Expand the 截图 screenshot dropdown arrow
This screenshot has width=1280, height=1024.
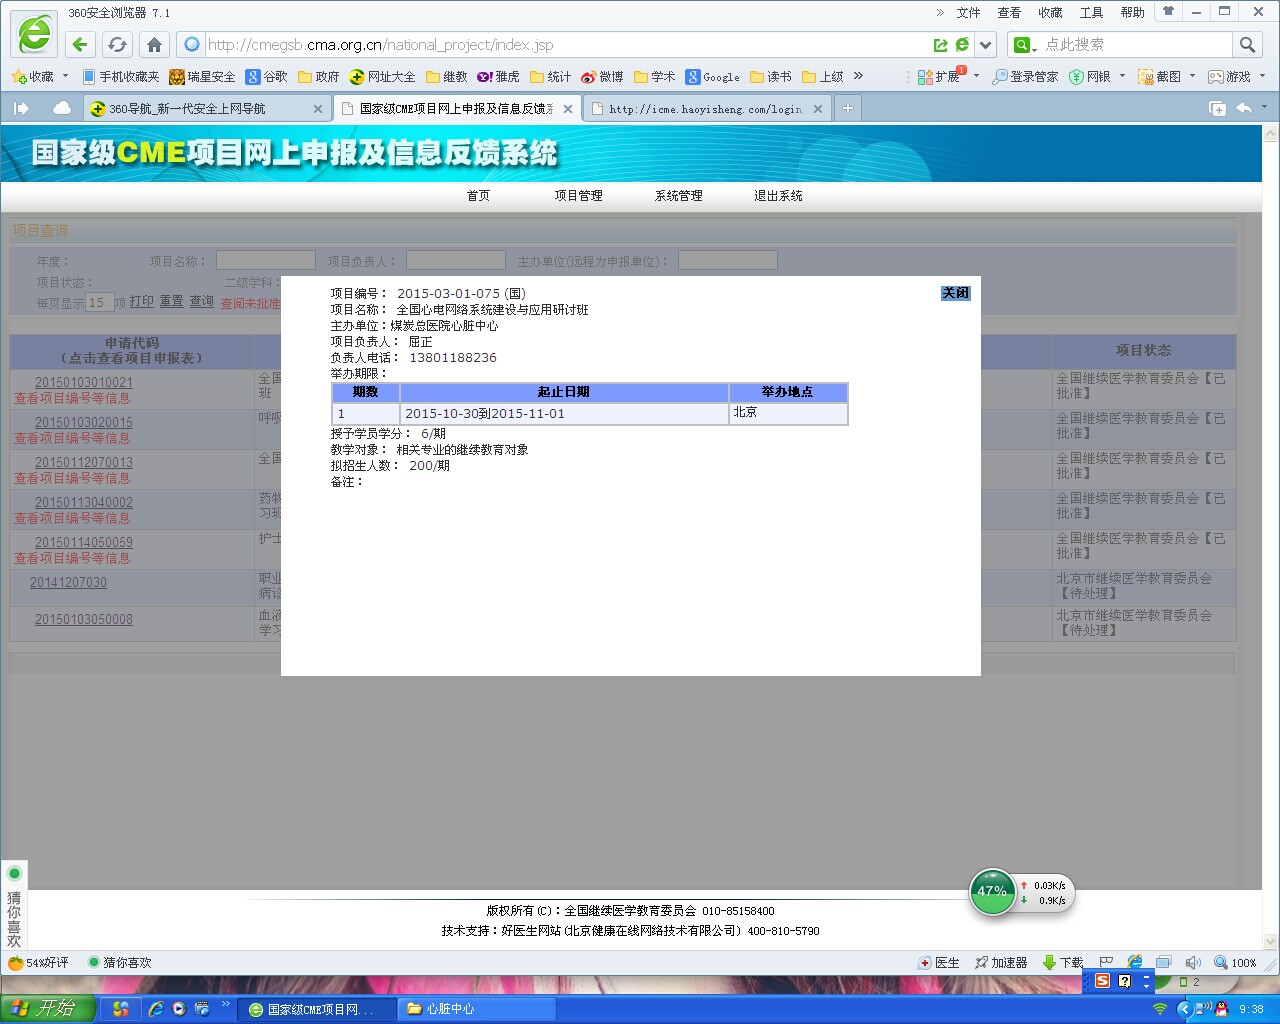click(x=1192, y=77)
